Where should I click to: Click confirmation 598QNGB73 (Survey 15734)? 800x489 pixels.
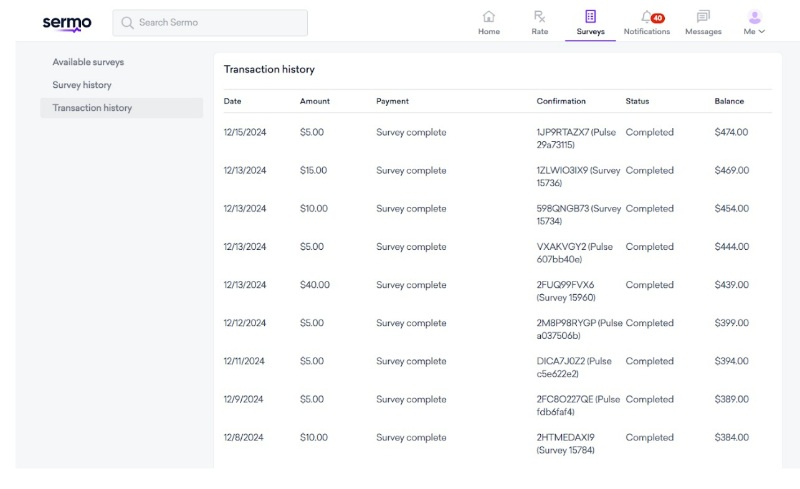579,215
